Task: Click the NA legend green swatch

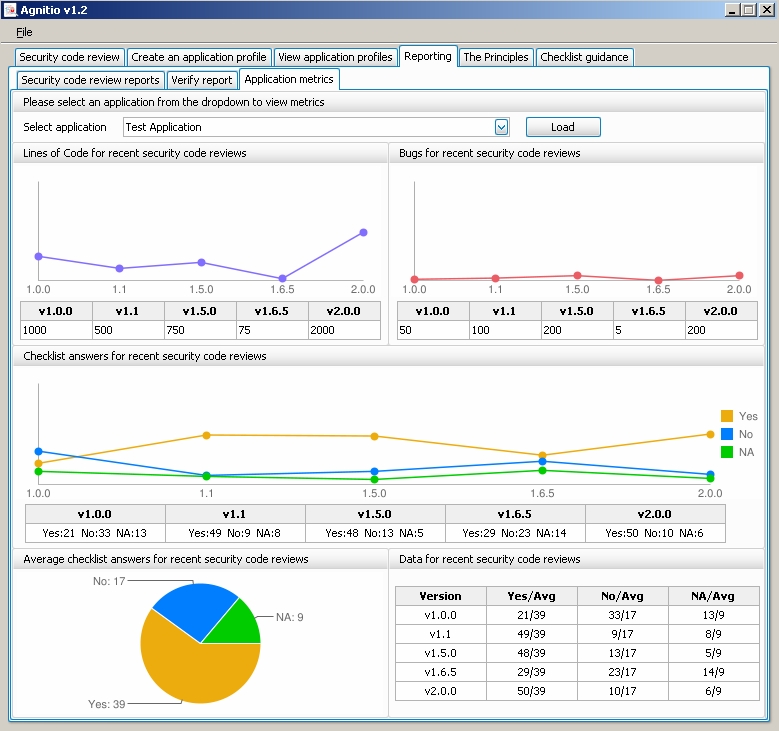Action: coord(727,452)
